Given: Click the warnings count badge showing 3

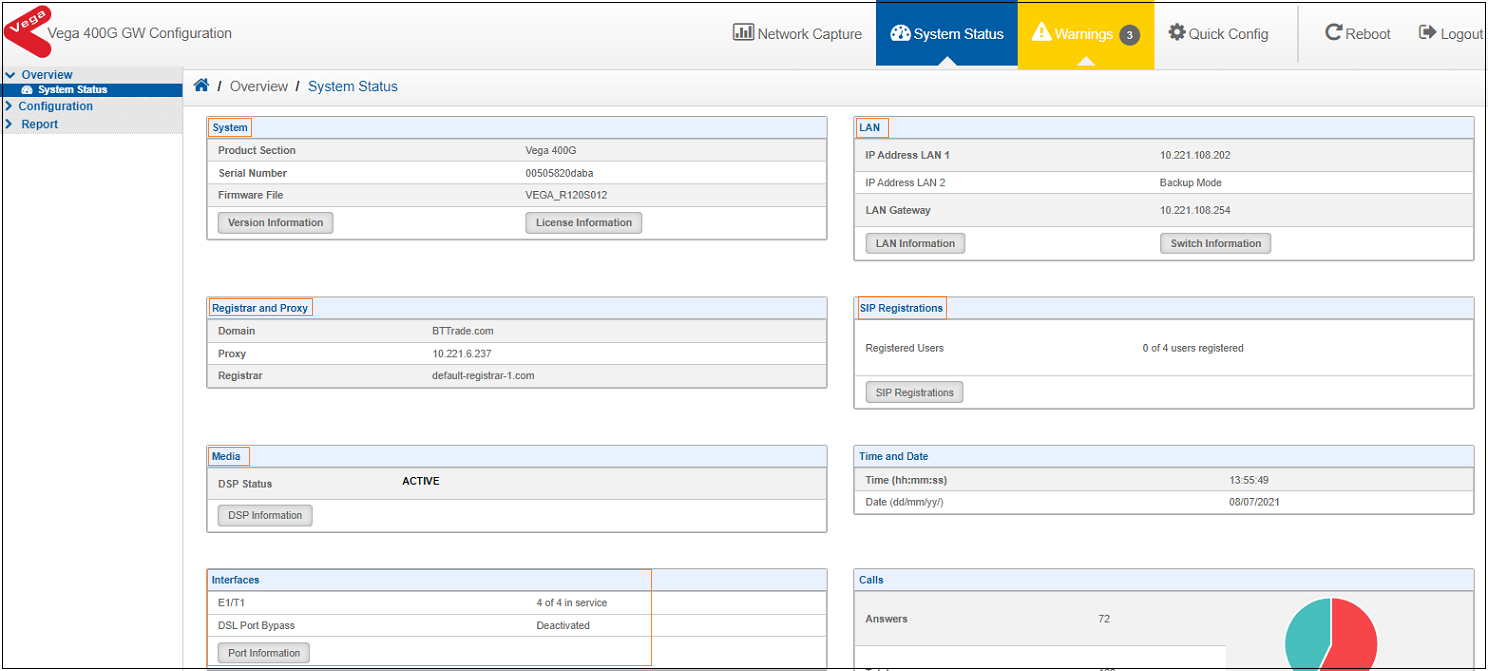Looking at the screenshot, I should pos(1129,35).
